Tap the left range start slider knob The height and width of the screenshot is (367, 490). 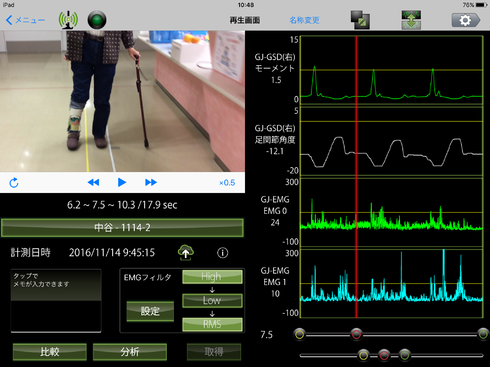[300, 334]
